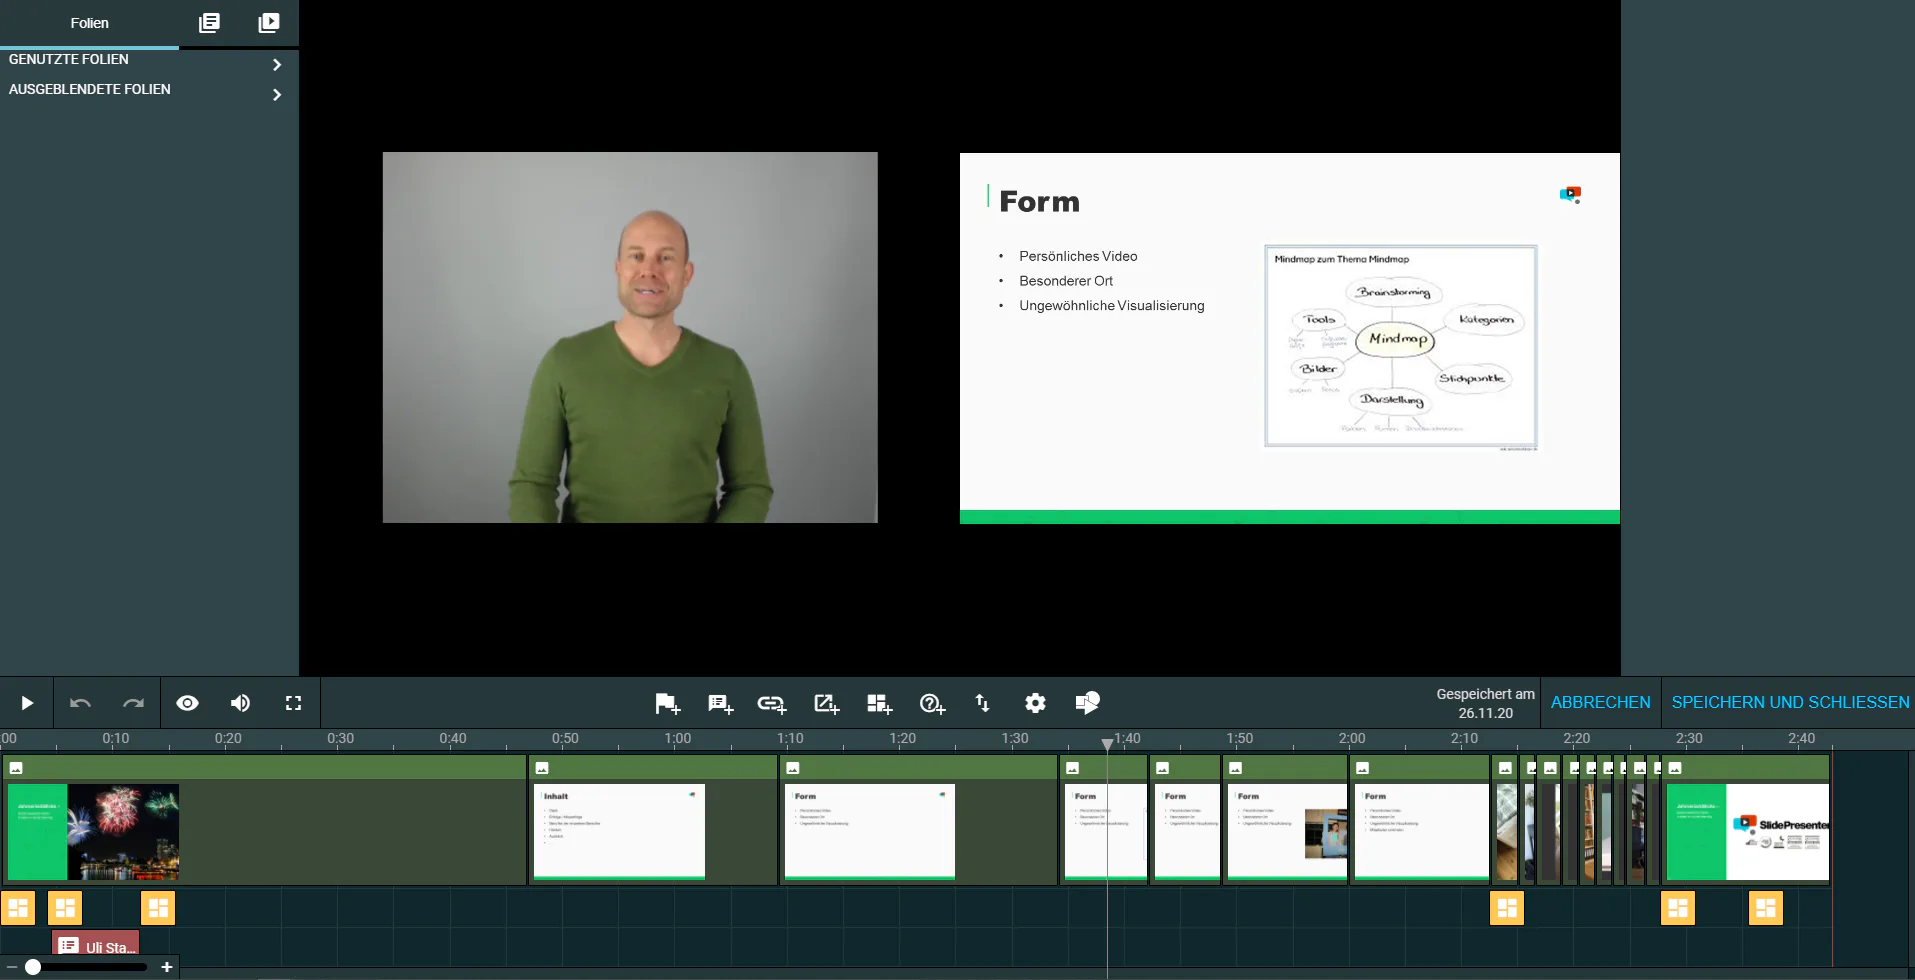Redo the last undone edit
This screenshot has width=1915, height=980.
tap(133, 703)
